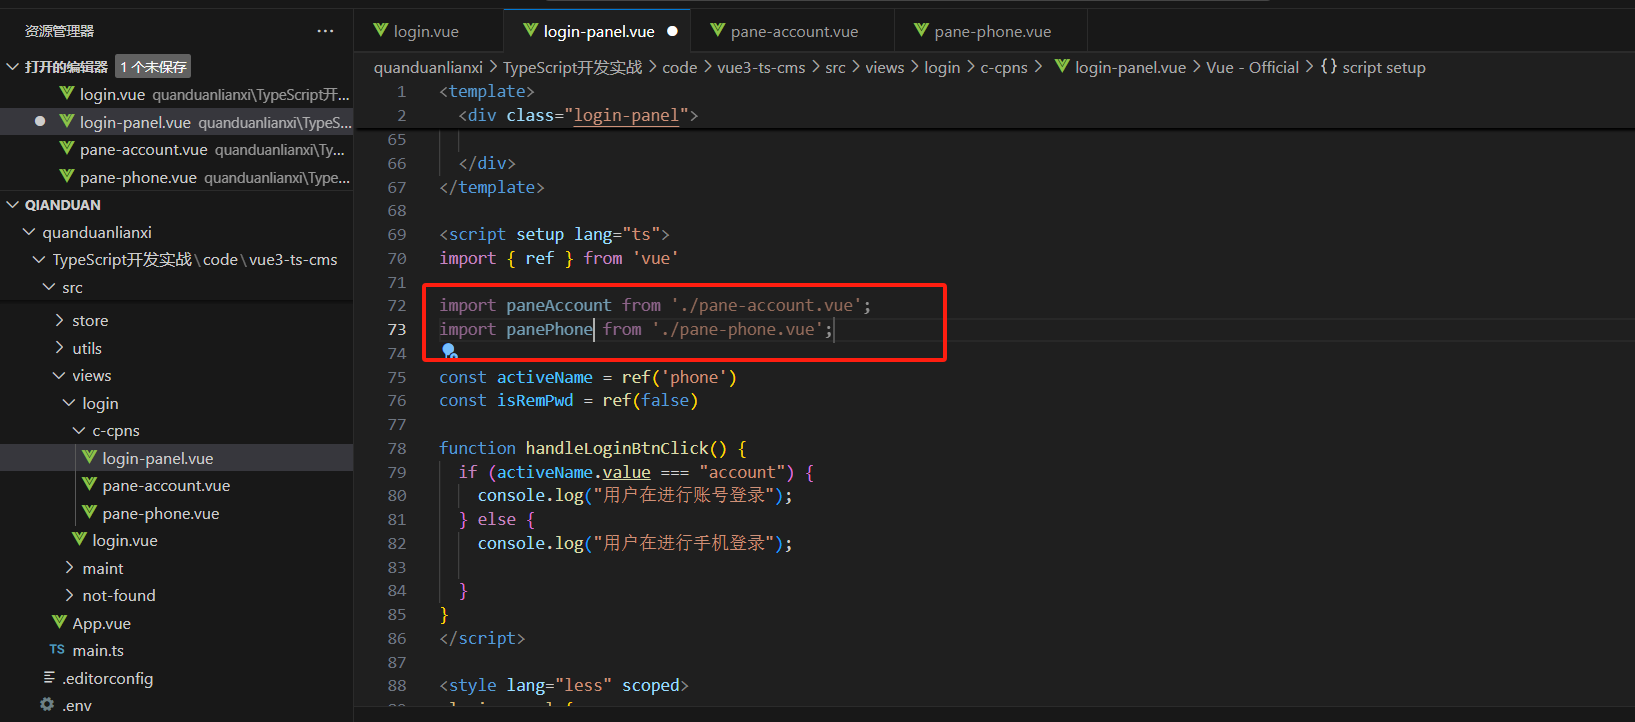Image resolution: width=1635 pixels, height=722 pixels.
Task: Click './pane-account.vue' import path string
Action: coord(766,305)
